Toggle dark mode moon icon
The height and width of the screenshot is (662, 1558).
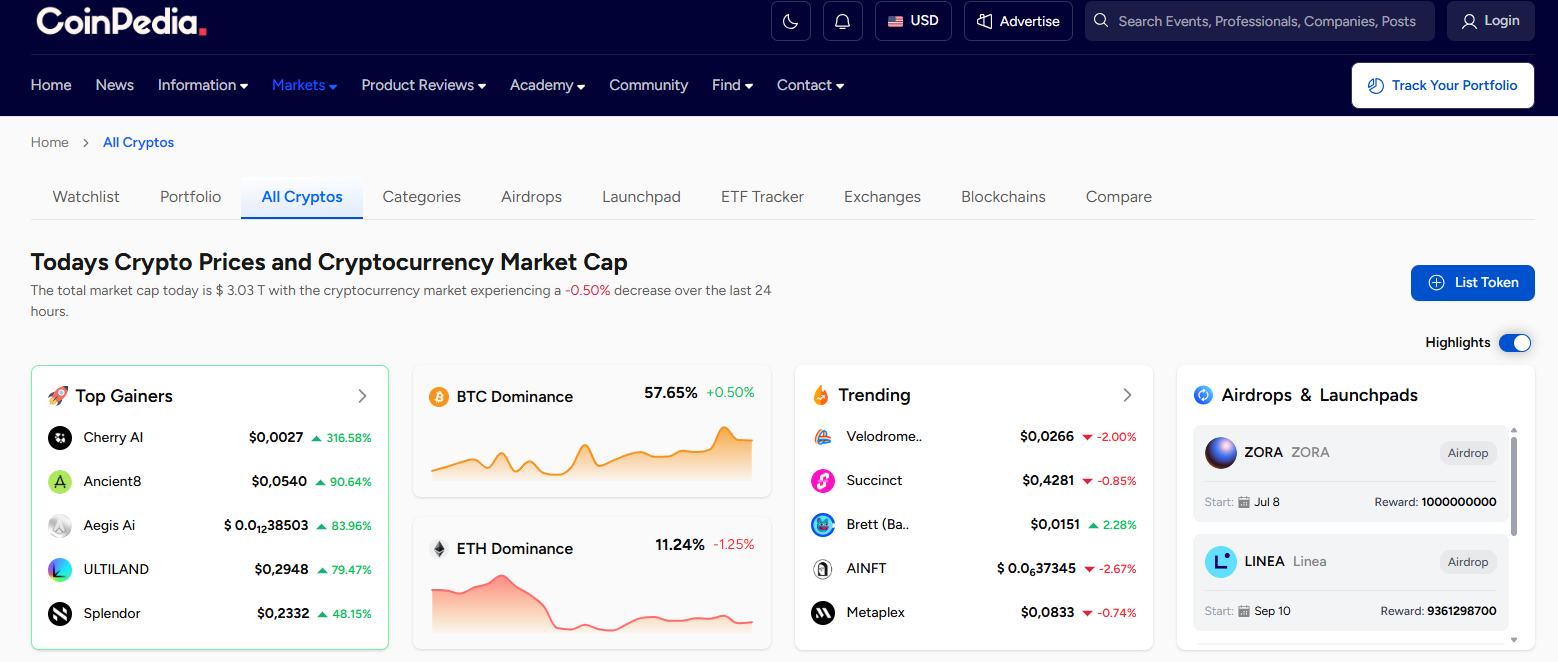[x=790, y=21]
